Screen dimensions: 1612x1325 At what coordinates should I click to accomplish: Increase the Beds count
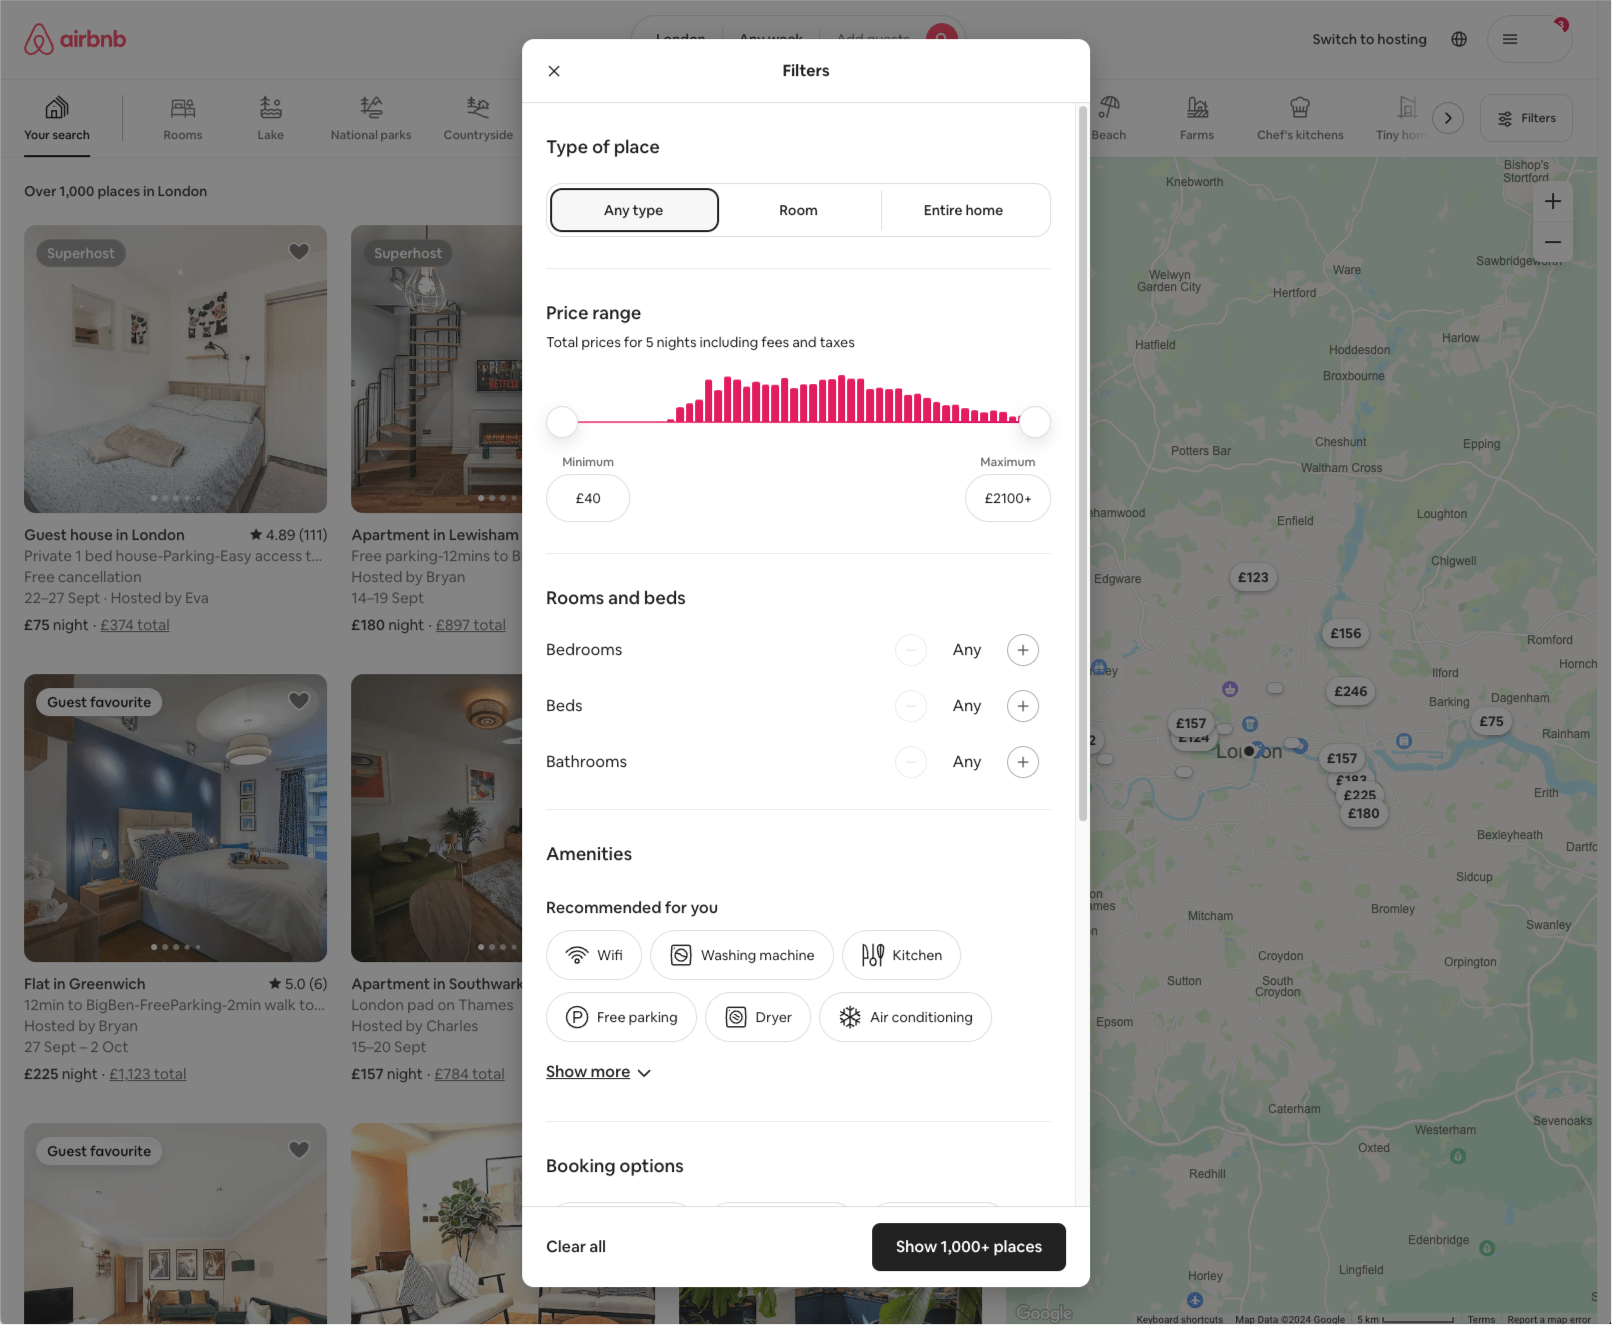coord(1023,706)
